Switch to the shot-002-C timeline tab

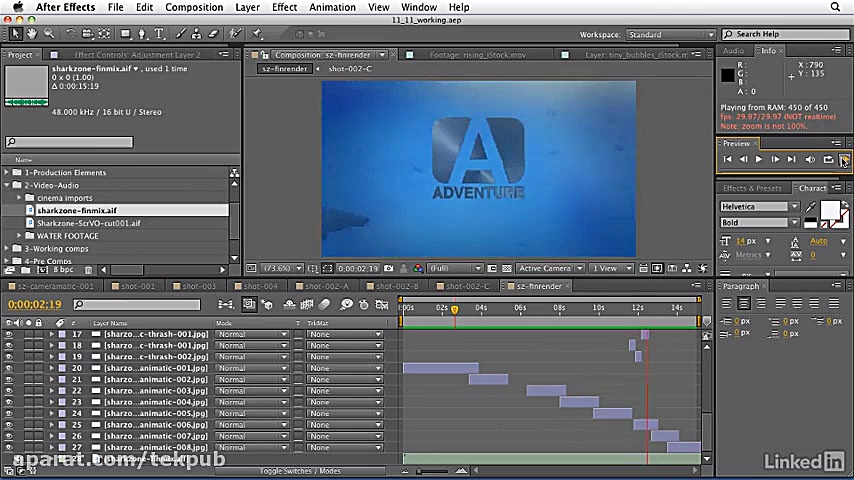(x=466, y=286)
